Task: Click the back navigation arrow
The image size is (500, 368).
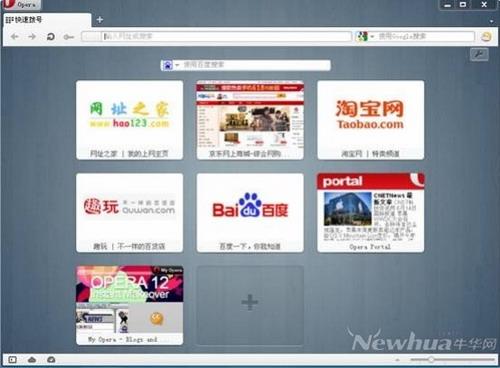Action: (14, 37)
